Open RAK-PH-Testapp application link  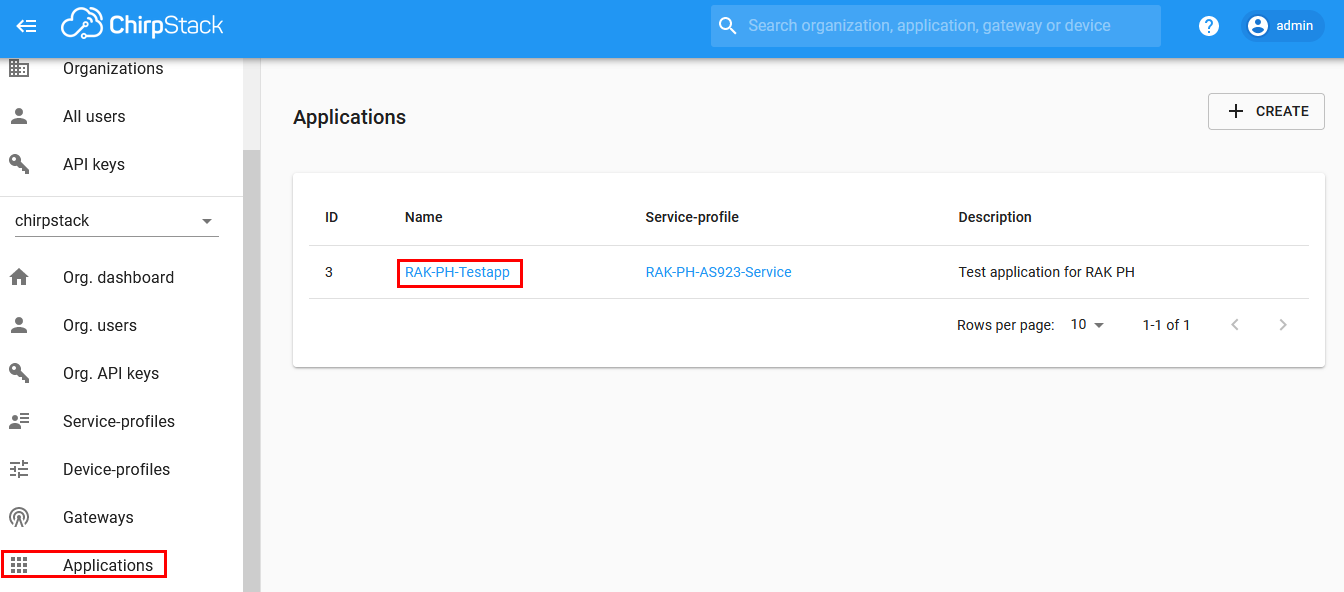point(457,272)
